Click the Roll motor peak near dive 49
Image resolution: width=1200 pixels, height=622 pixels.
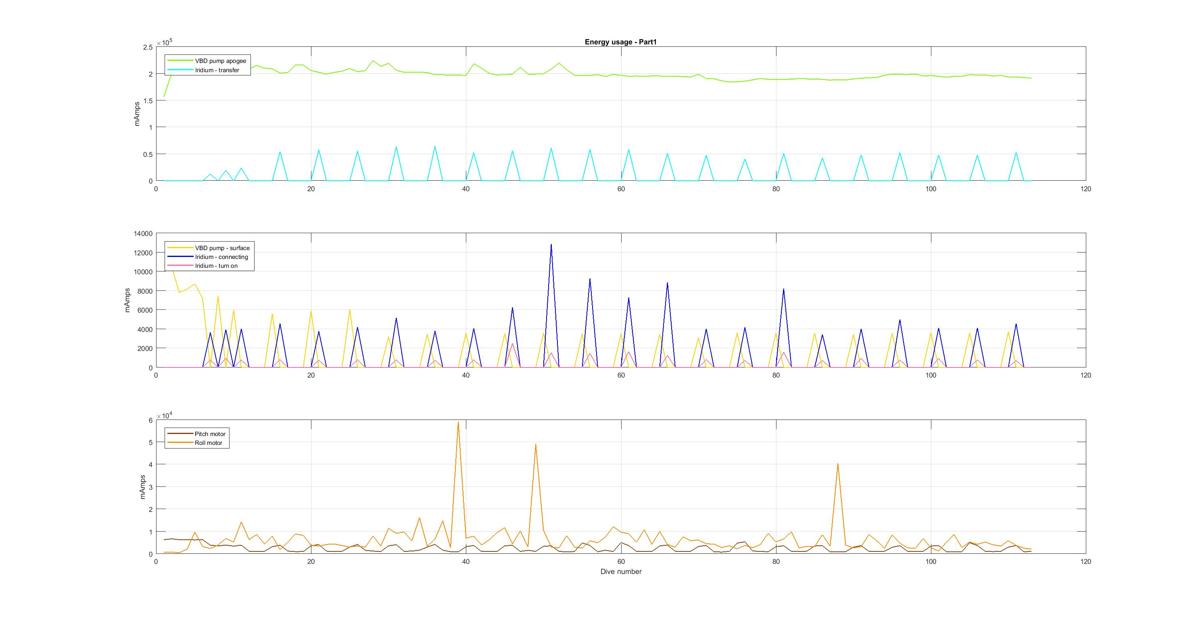coord(536,445)
